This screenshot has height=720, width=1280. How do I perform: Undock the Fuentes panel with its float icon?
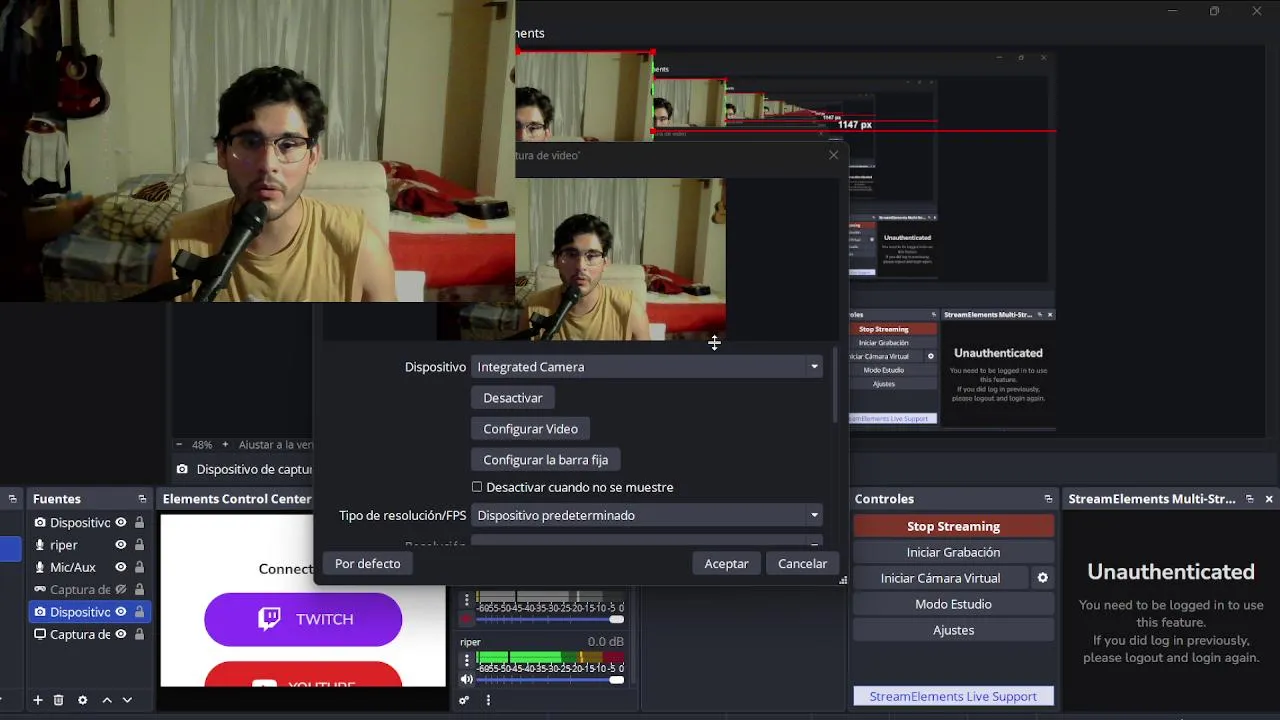tap(142, 499)
